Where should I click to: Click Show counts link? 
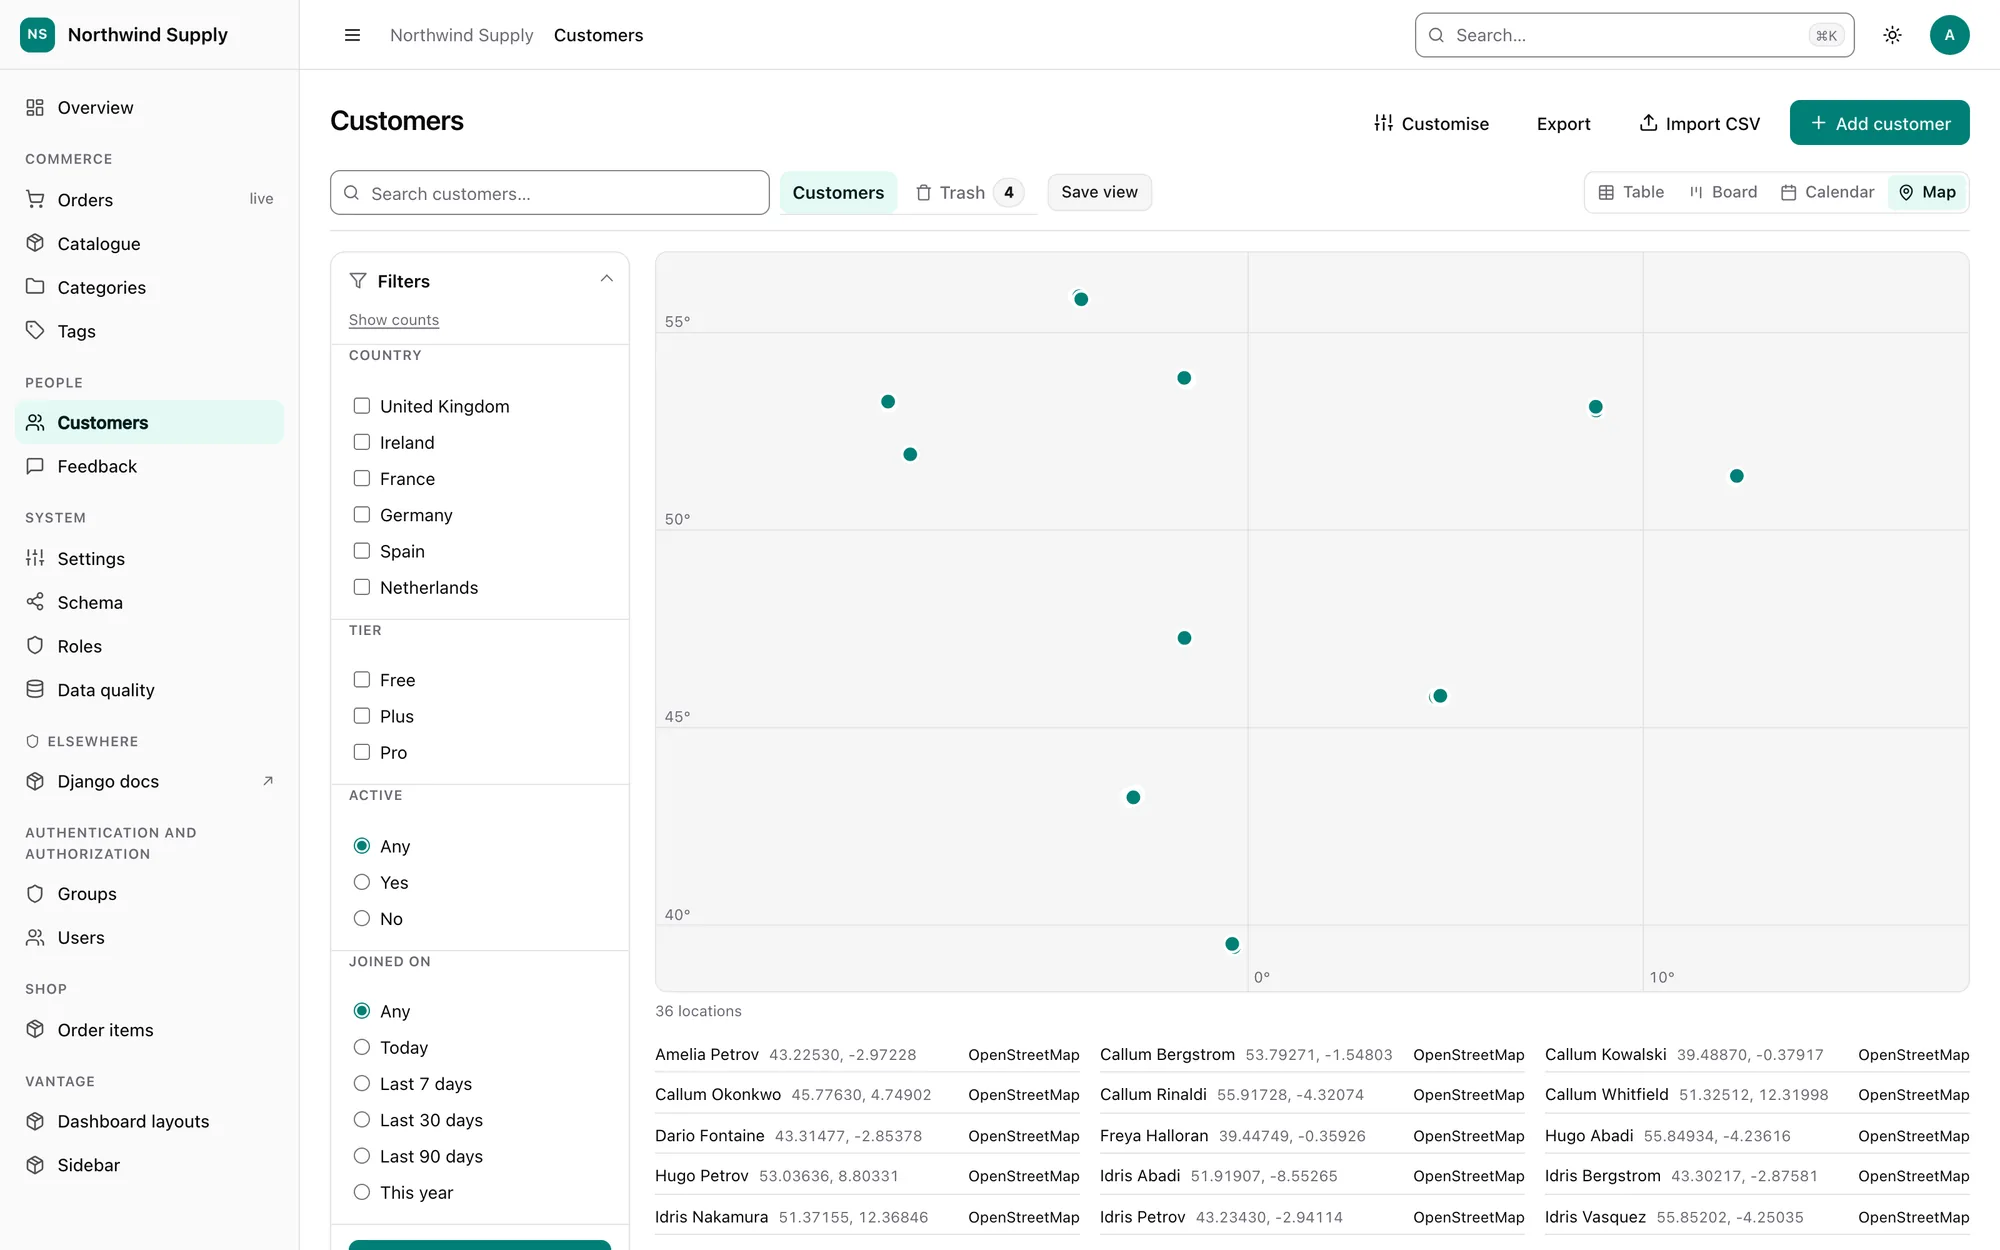[394, 320]
